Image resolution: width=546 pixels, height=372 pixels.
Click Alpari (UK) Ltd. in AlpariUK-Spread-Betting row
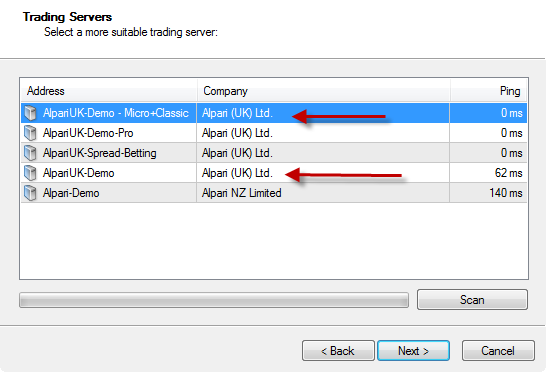coord(237,153)
